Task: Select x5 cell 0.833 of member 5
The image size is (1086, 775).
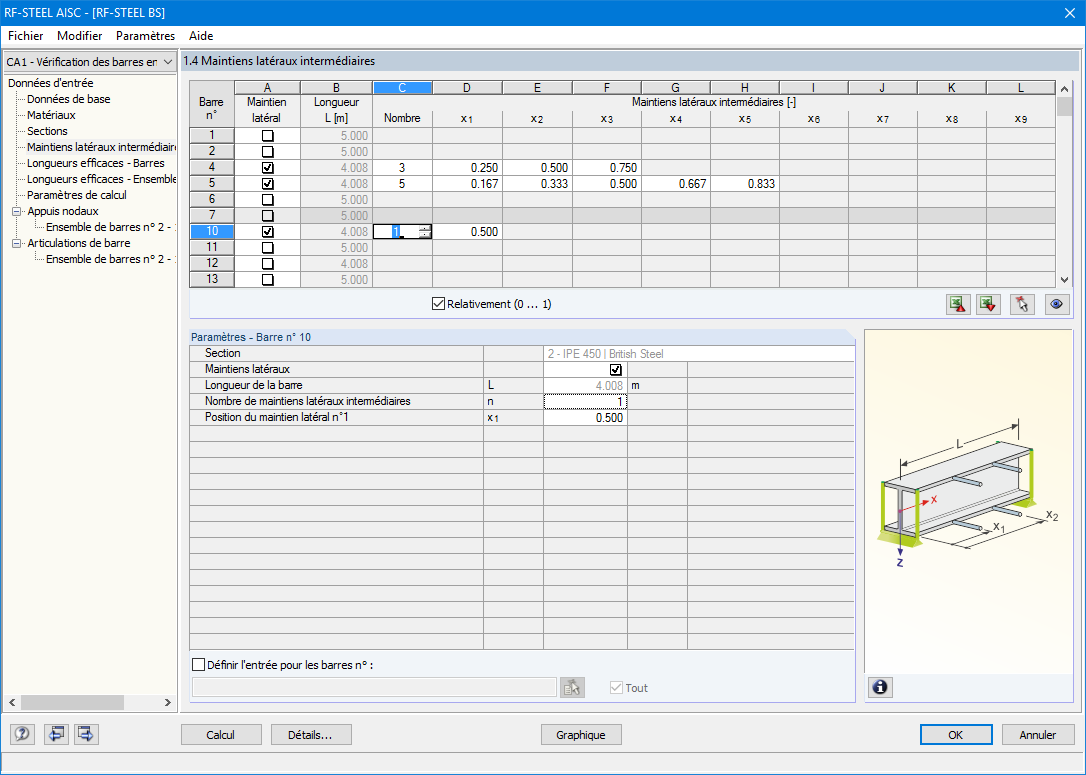Action: point(745,184)
